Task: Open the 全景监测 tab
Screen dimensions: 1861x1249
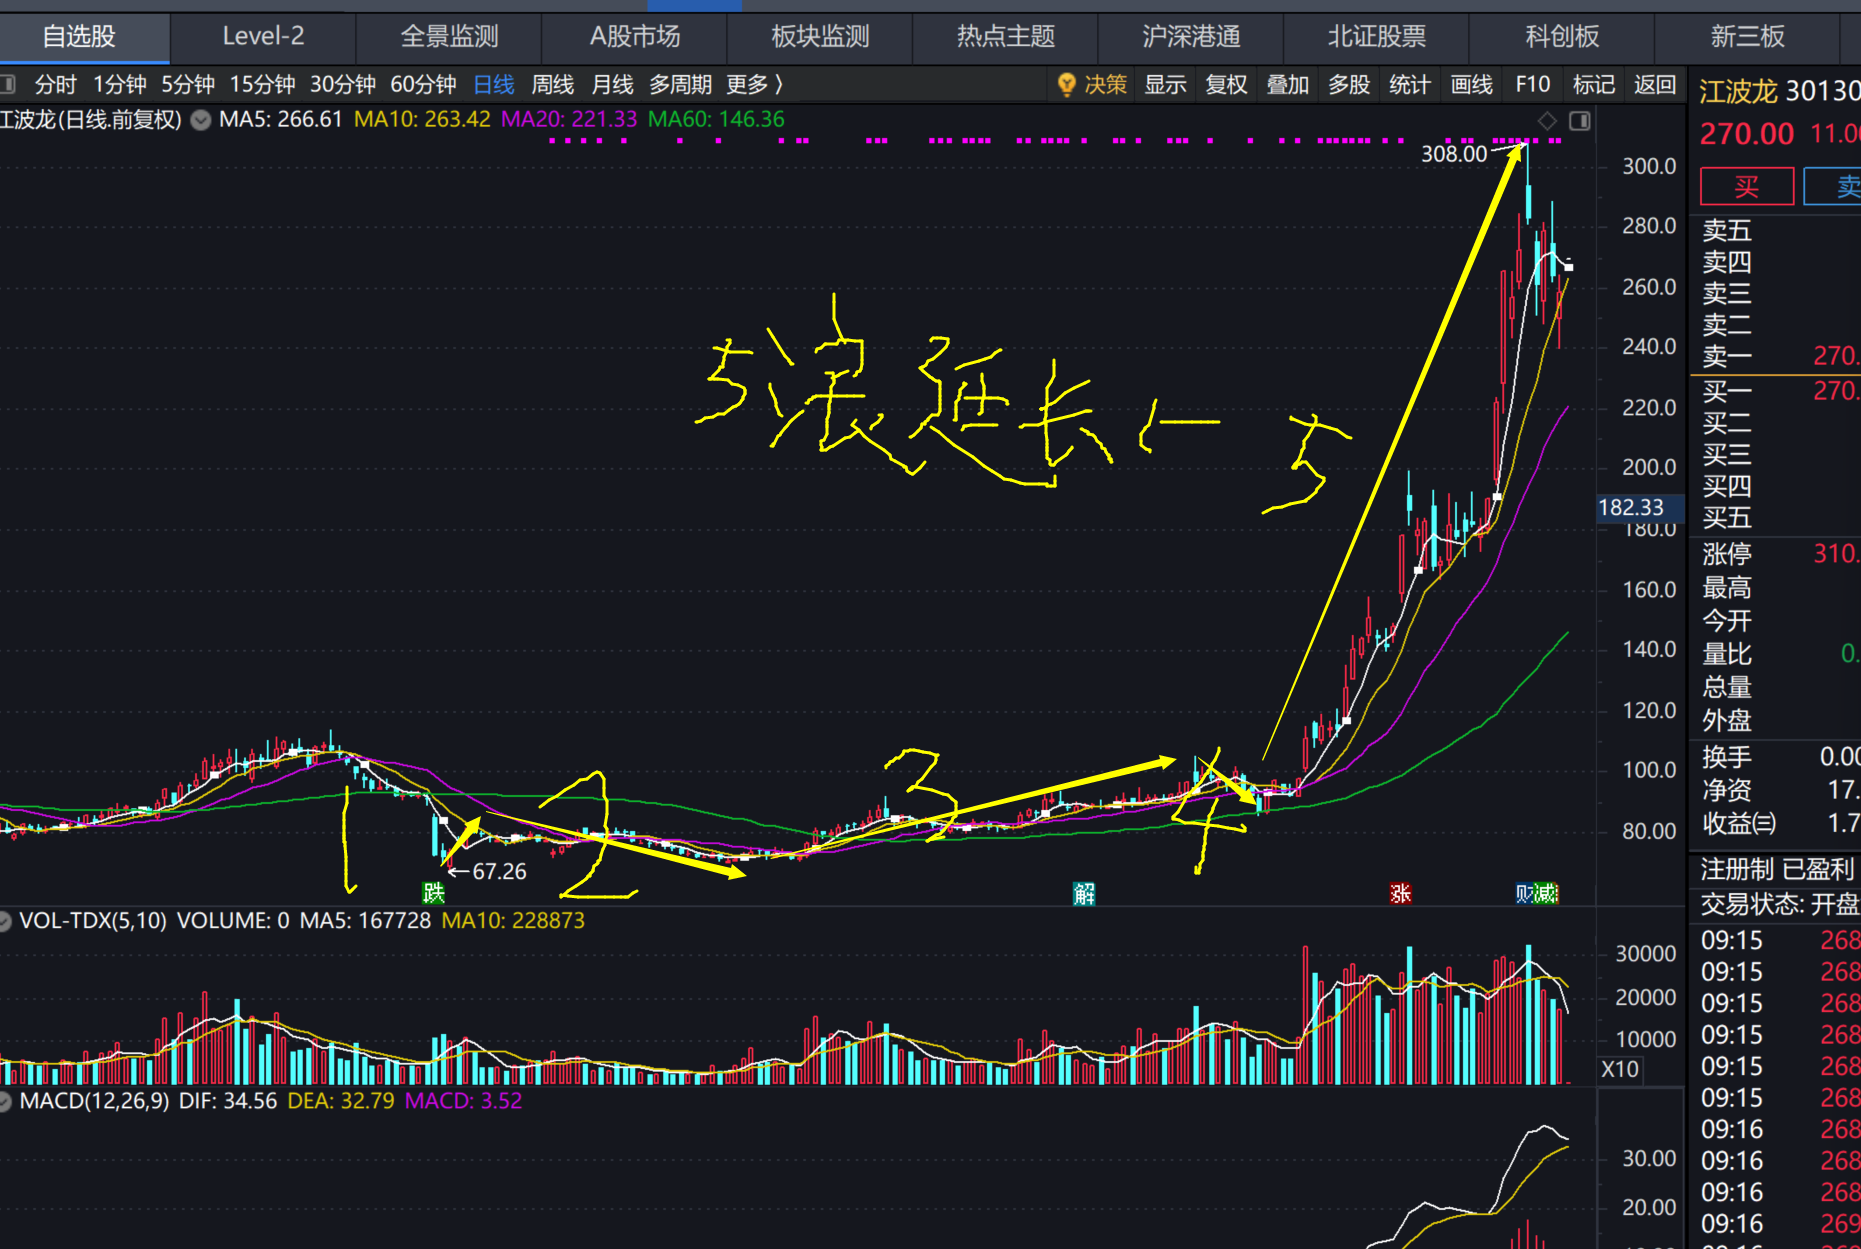Action: coord(449,37)
